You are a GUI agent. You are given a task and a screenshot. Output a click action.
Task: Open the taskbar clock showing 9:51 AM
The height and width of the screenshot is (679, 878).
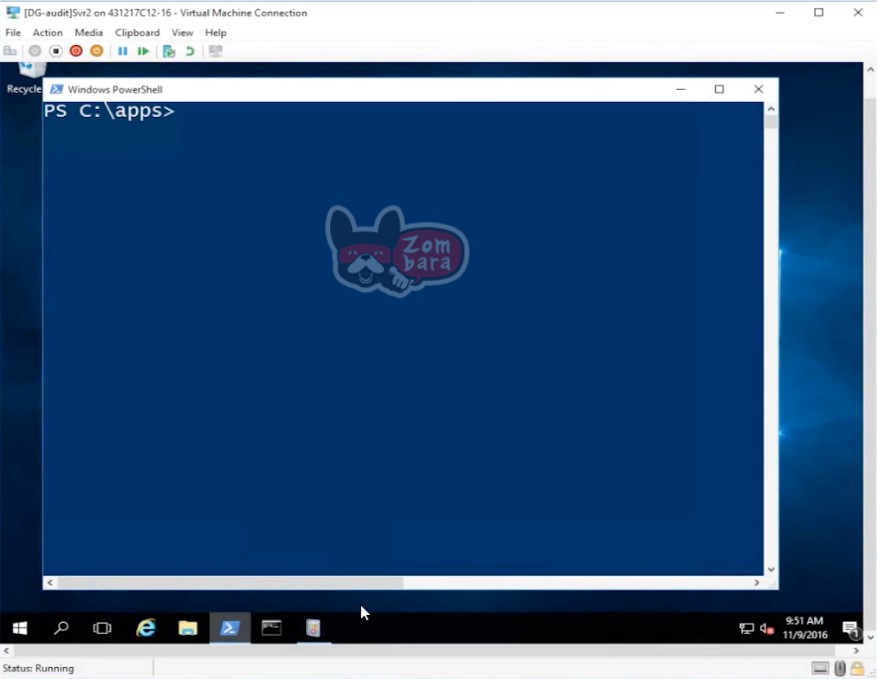click(805, 628)
